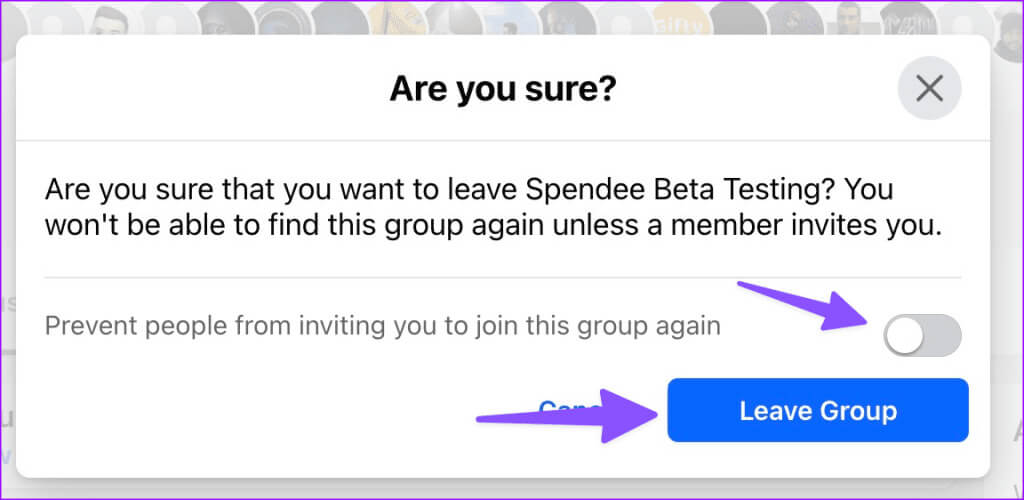Open the yellow jersey member avatar
The width and height of the screenshot is (1024, 500).
pos(396,18)
